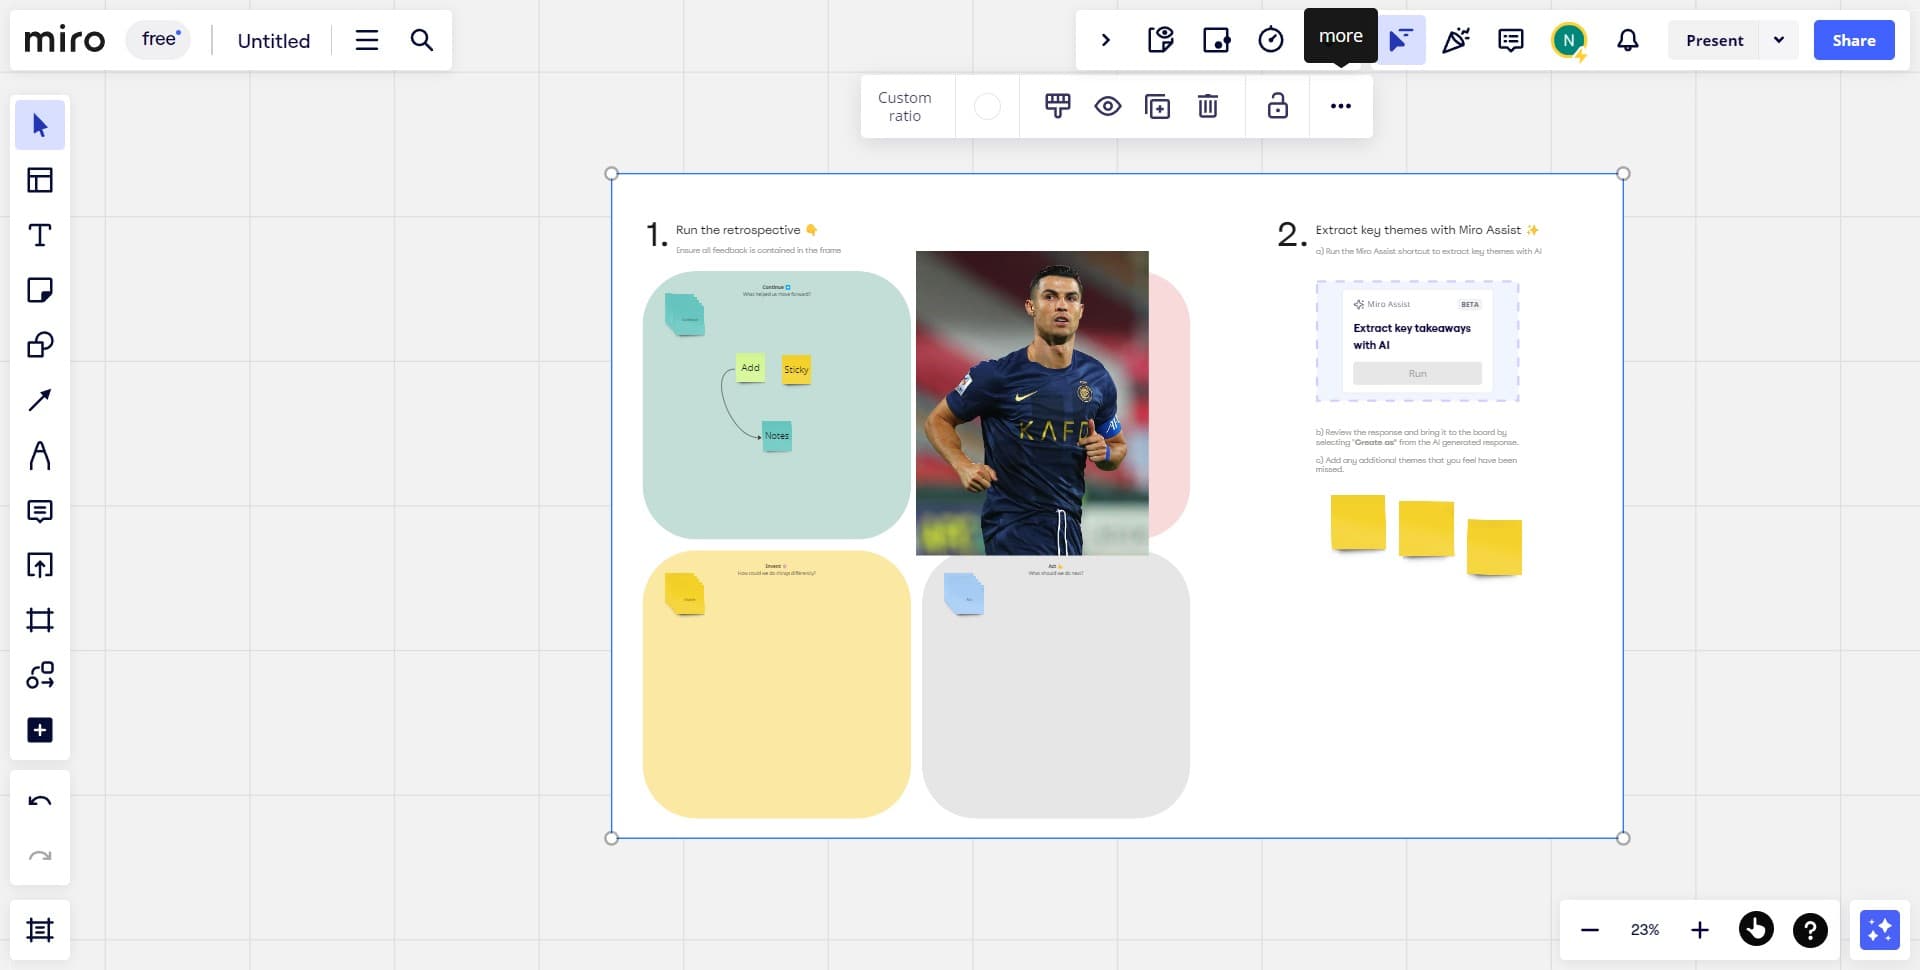Image resolution: width=1920 pixels, height=970 pixels.
Task: Lock the selected frame
Action: point(1277,106)
